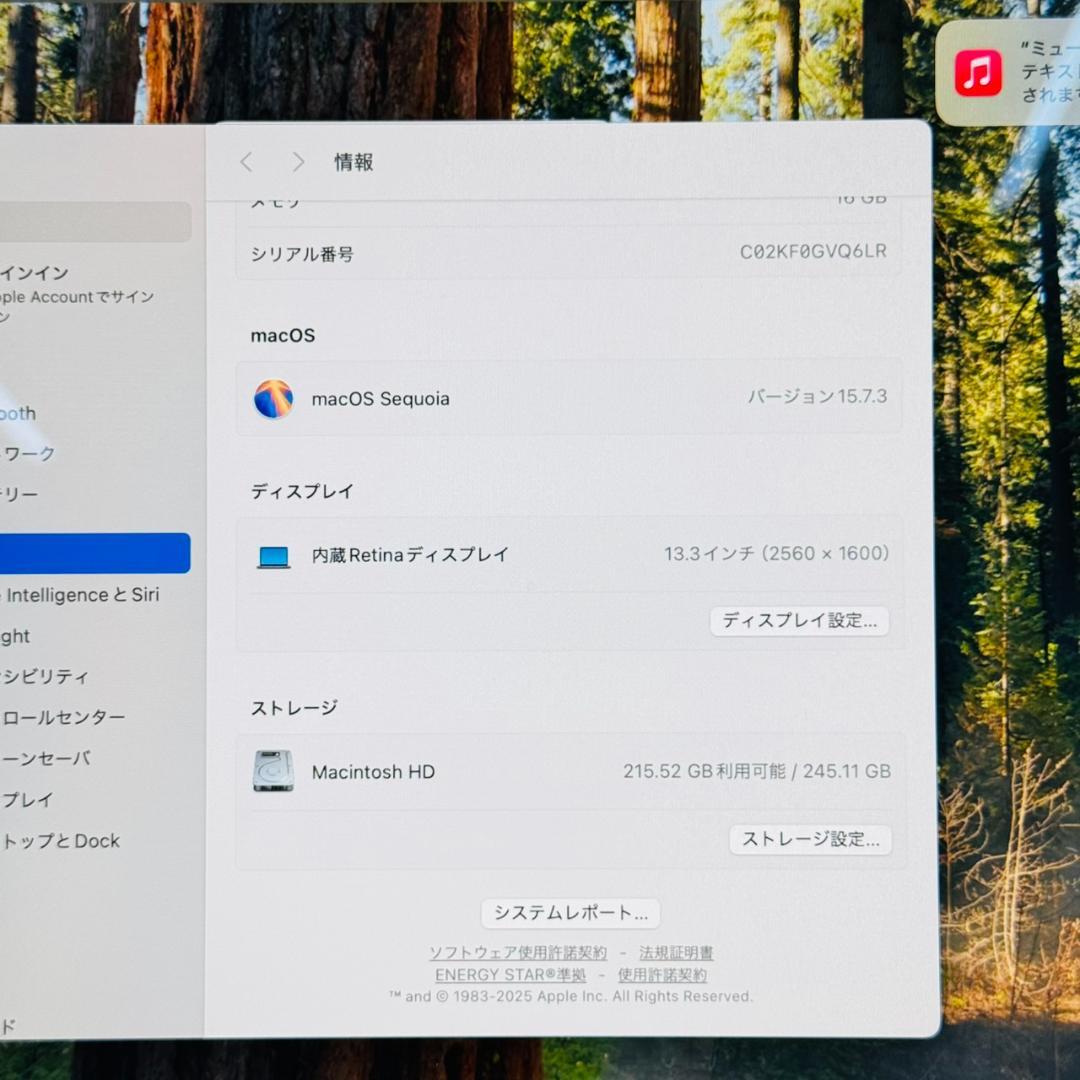Open ストレージ設定 from the storage section
The image size is (1080, 1080).
(810, 840)
